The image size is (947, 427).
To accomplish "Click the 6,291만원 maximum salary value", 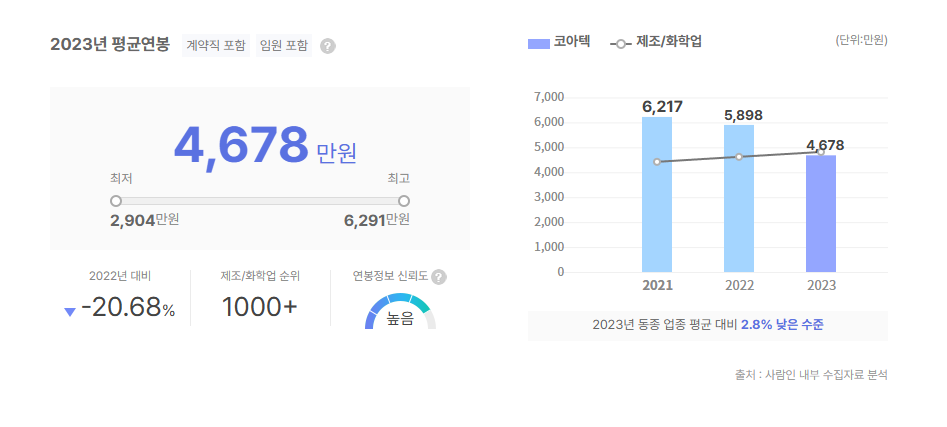I will pos(377,220).
